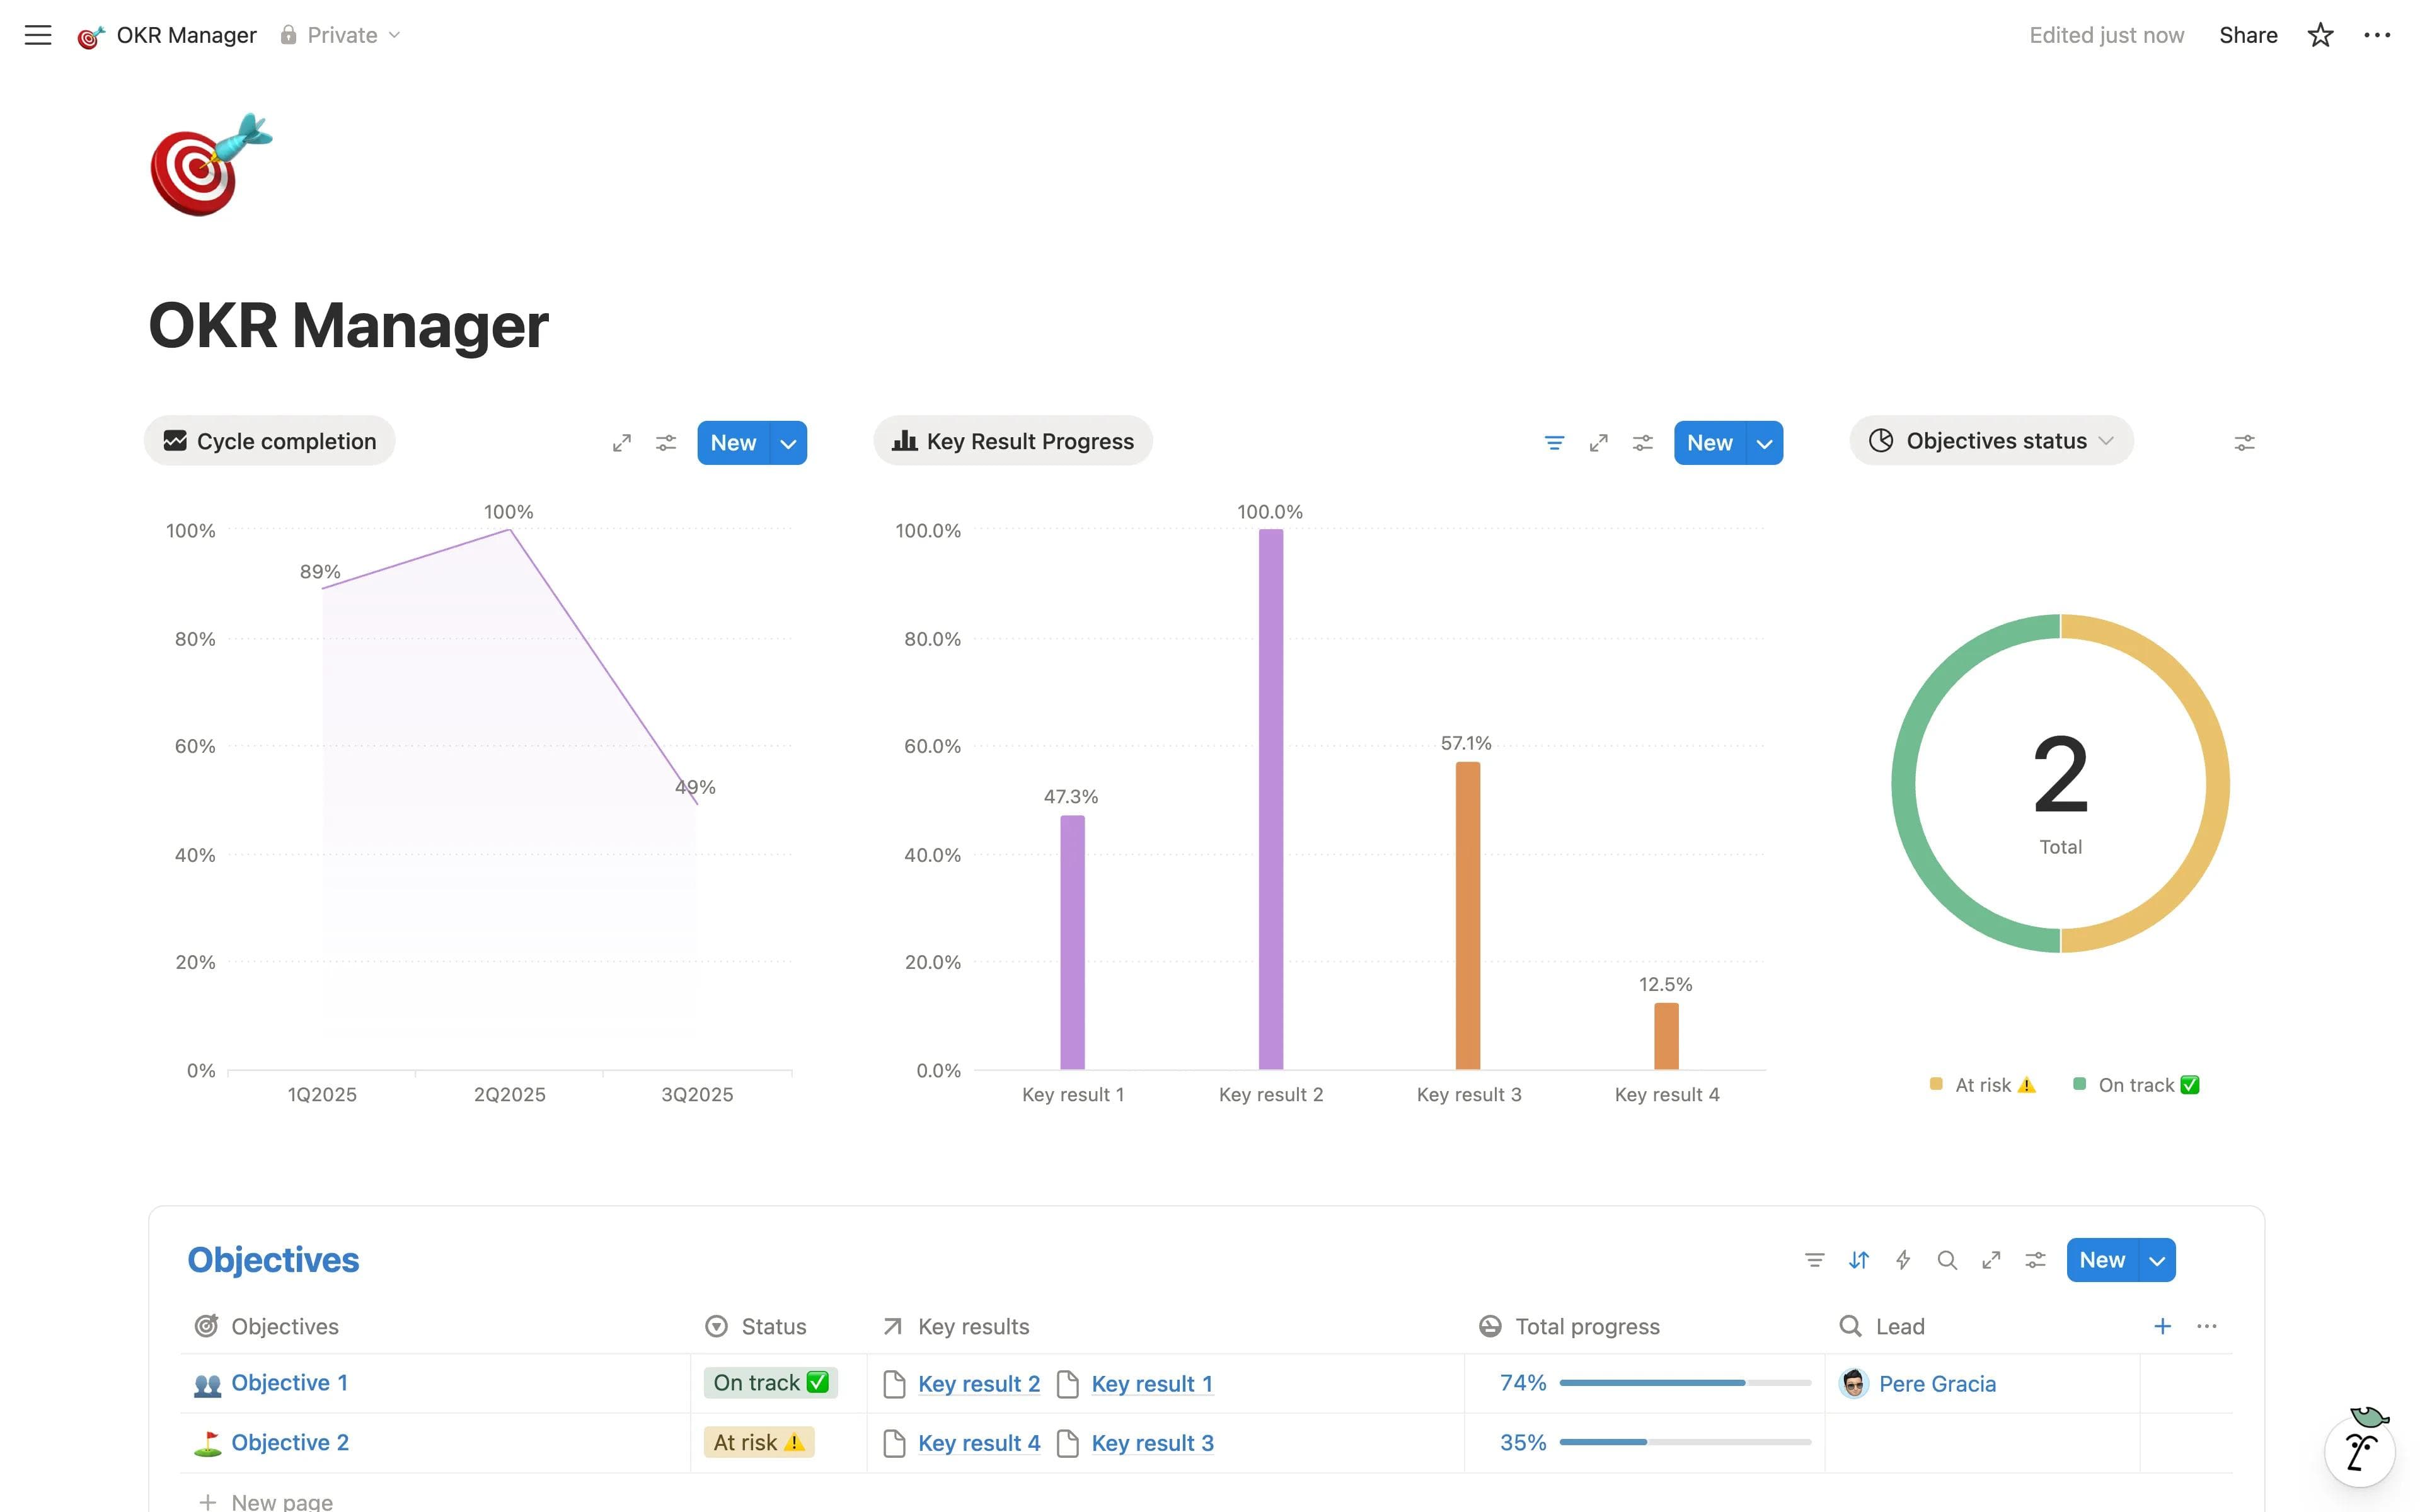Open filter icon in Key Result Progress
This screenshot has width=2420, height=1512.
coord(1554,443)
